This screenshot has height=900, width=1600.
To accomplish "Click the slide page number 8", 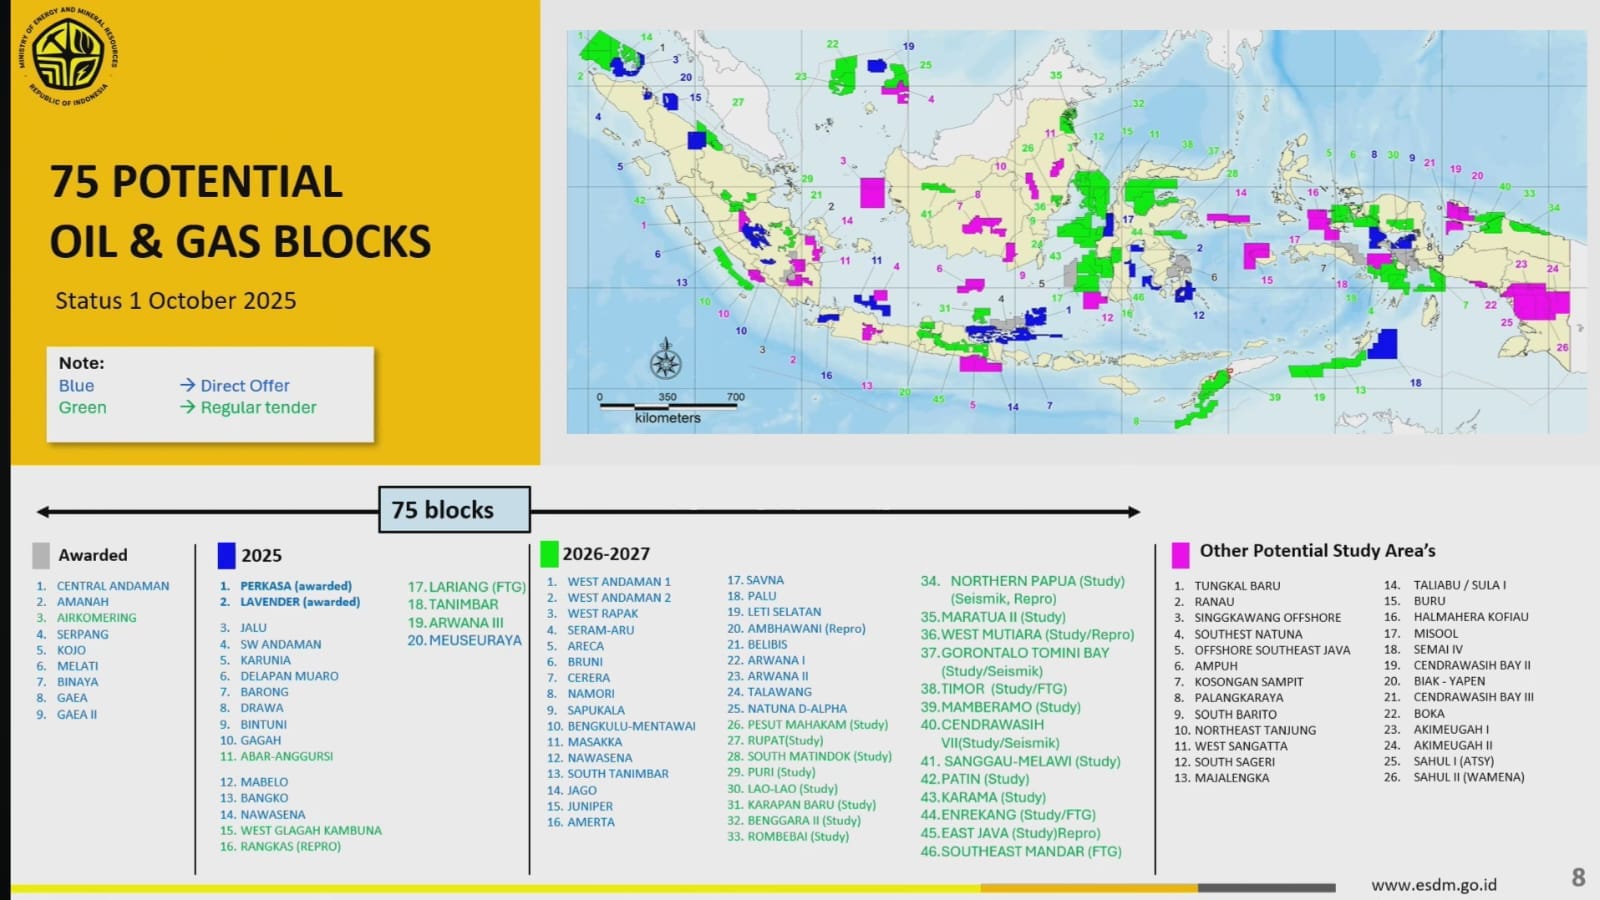I will click(x=1578, y=878).
